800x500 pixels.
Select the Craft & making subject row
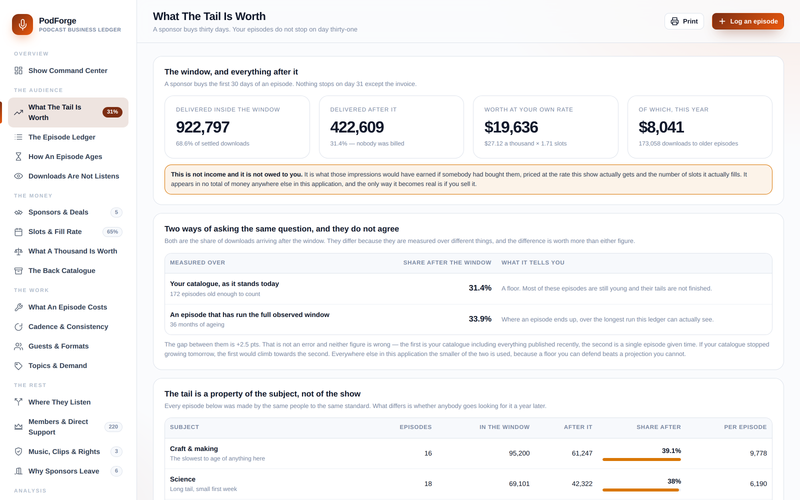(x=468, y=453)
